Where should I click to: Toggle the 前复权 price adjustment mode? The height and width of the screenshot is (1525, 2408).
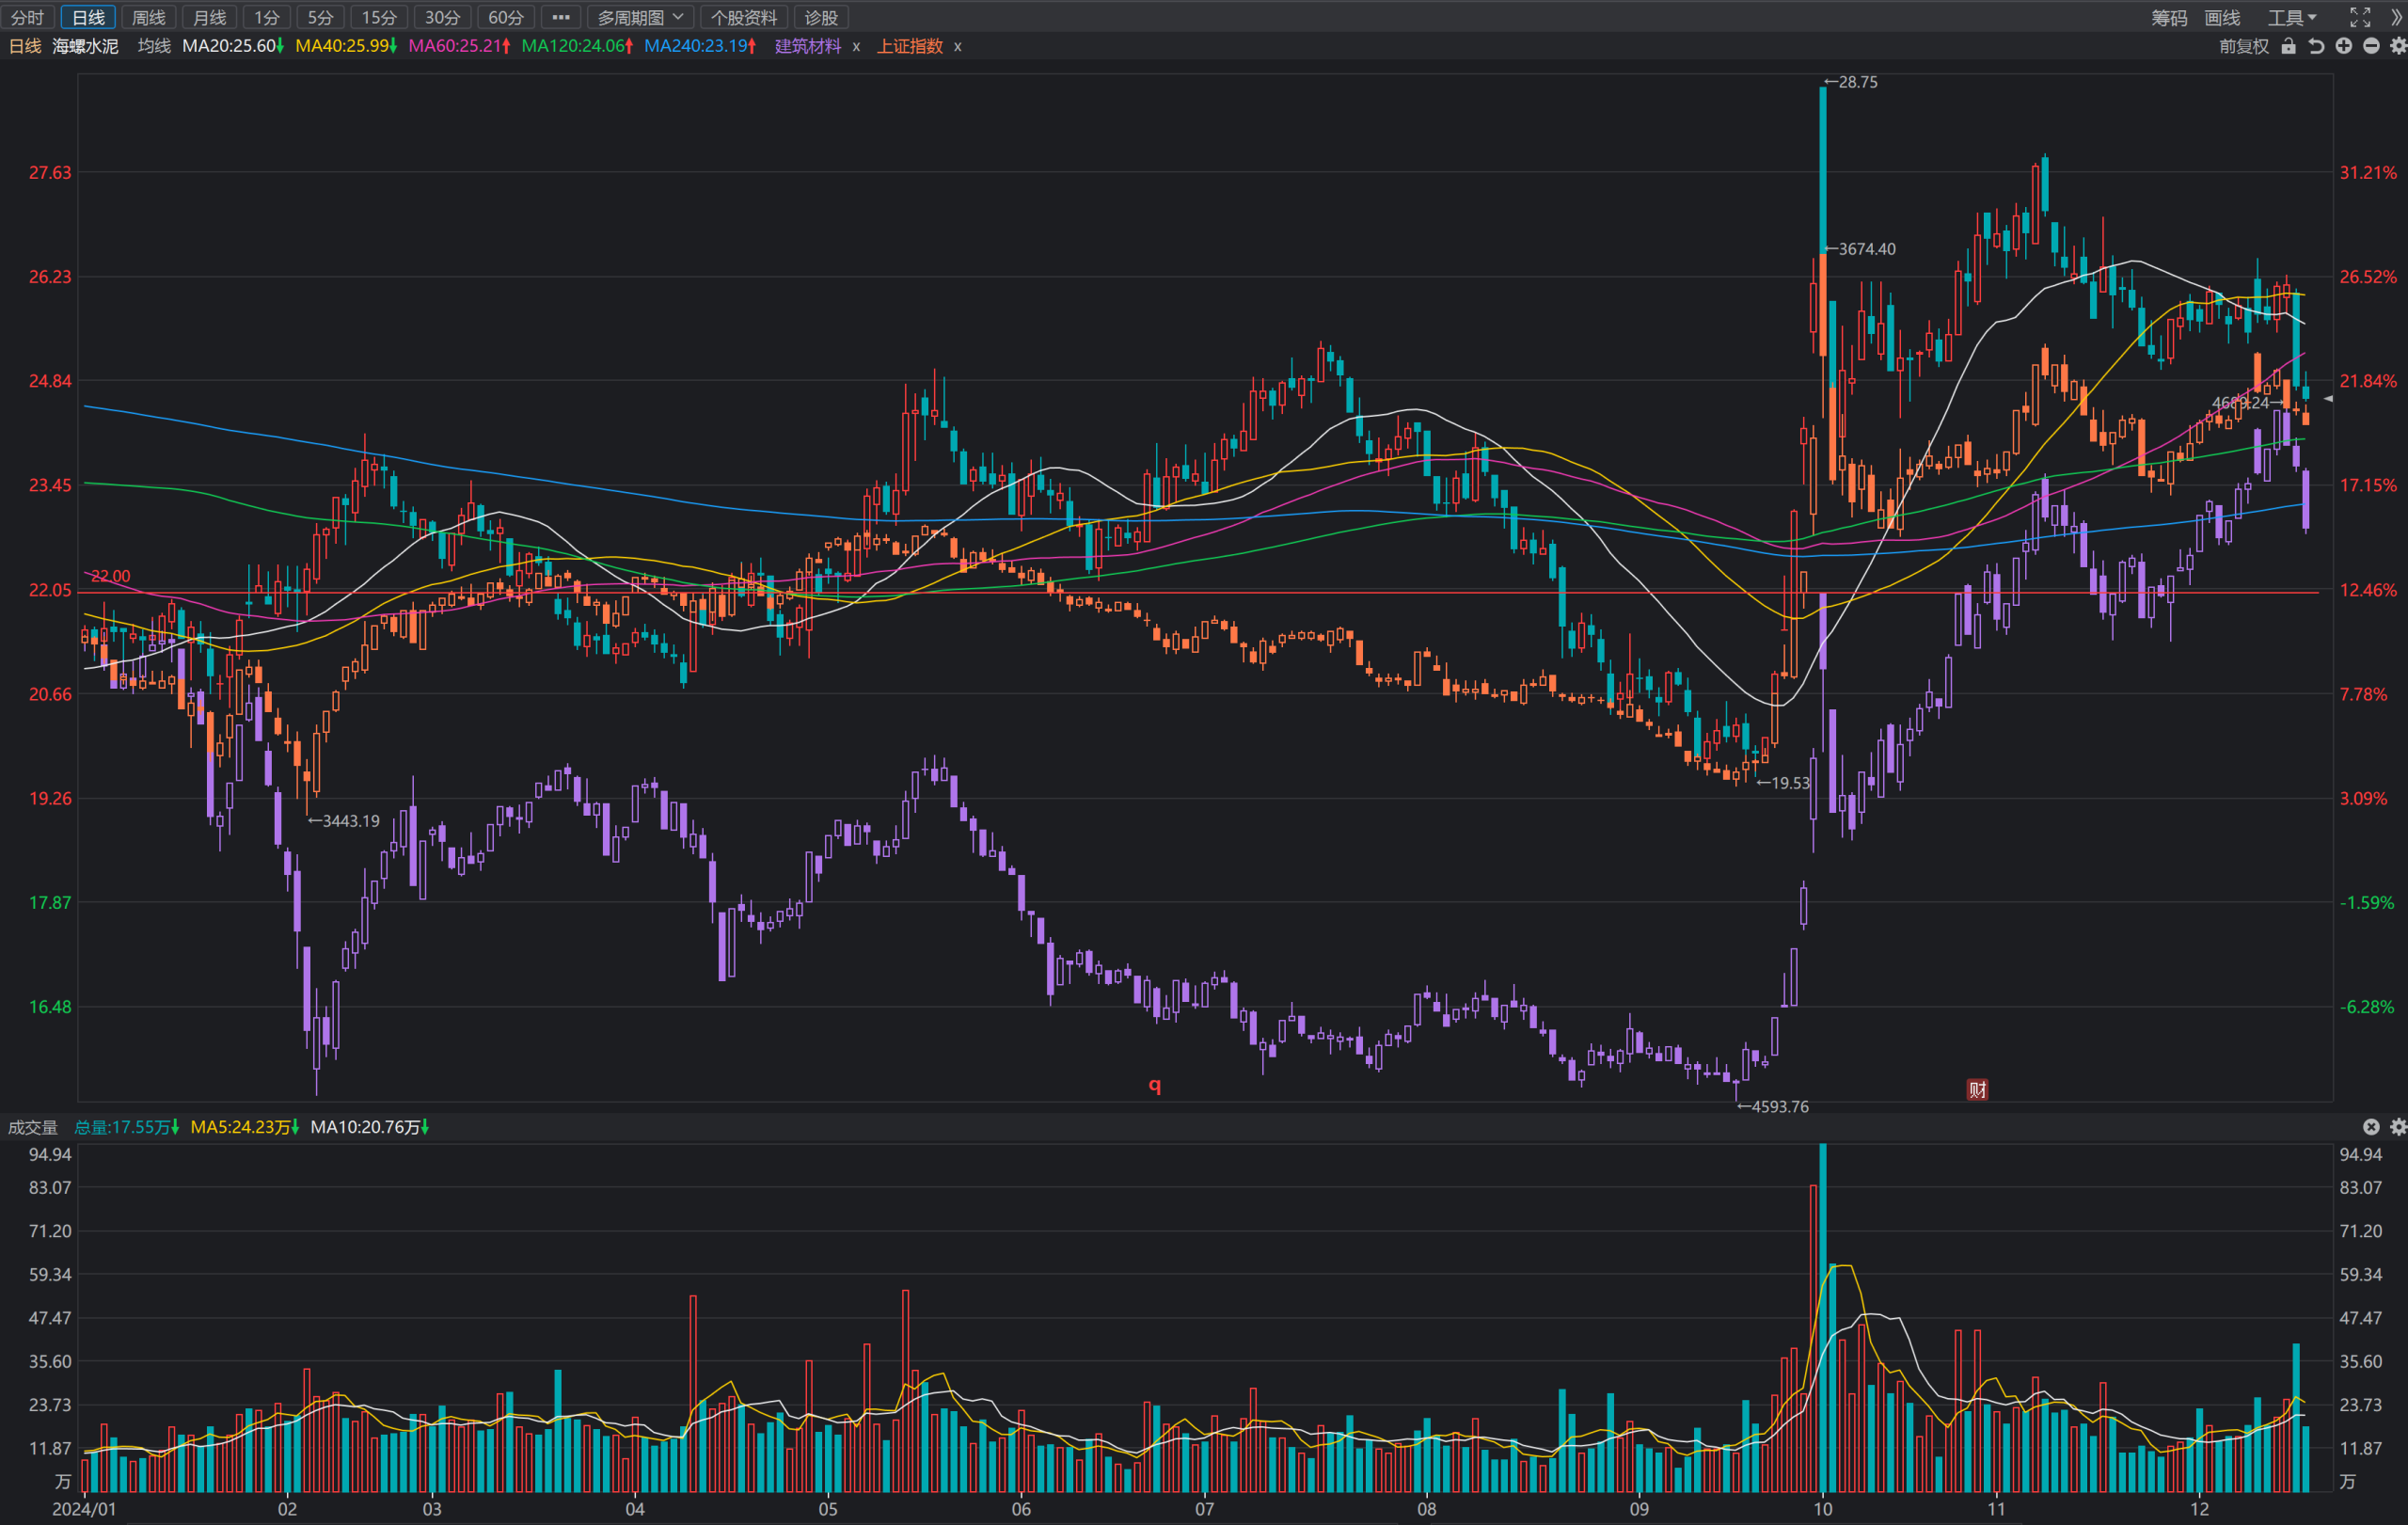[x=2244, y=46]
